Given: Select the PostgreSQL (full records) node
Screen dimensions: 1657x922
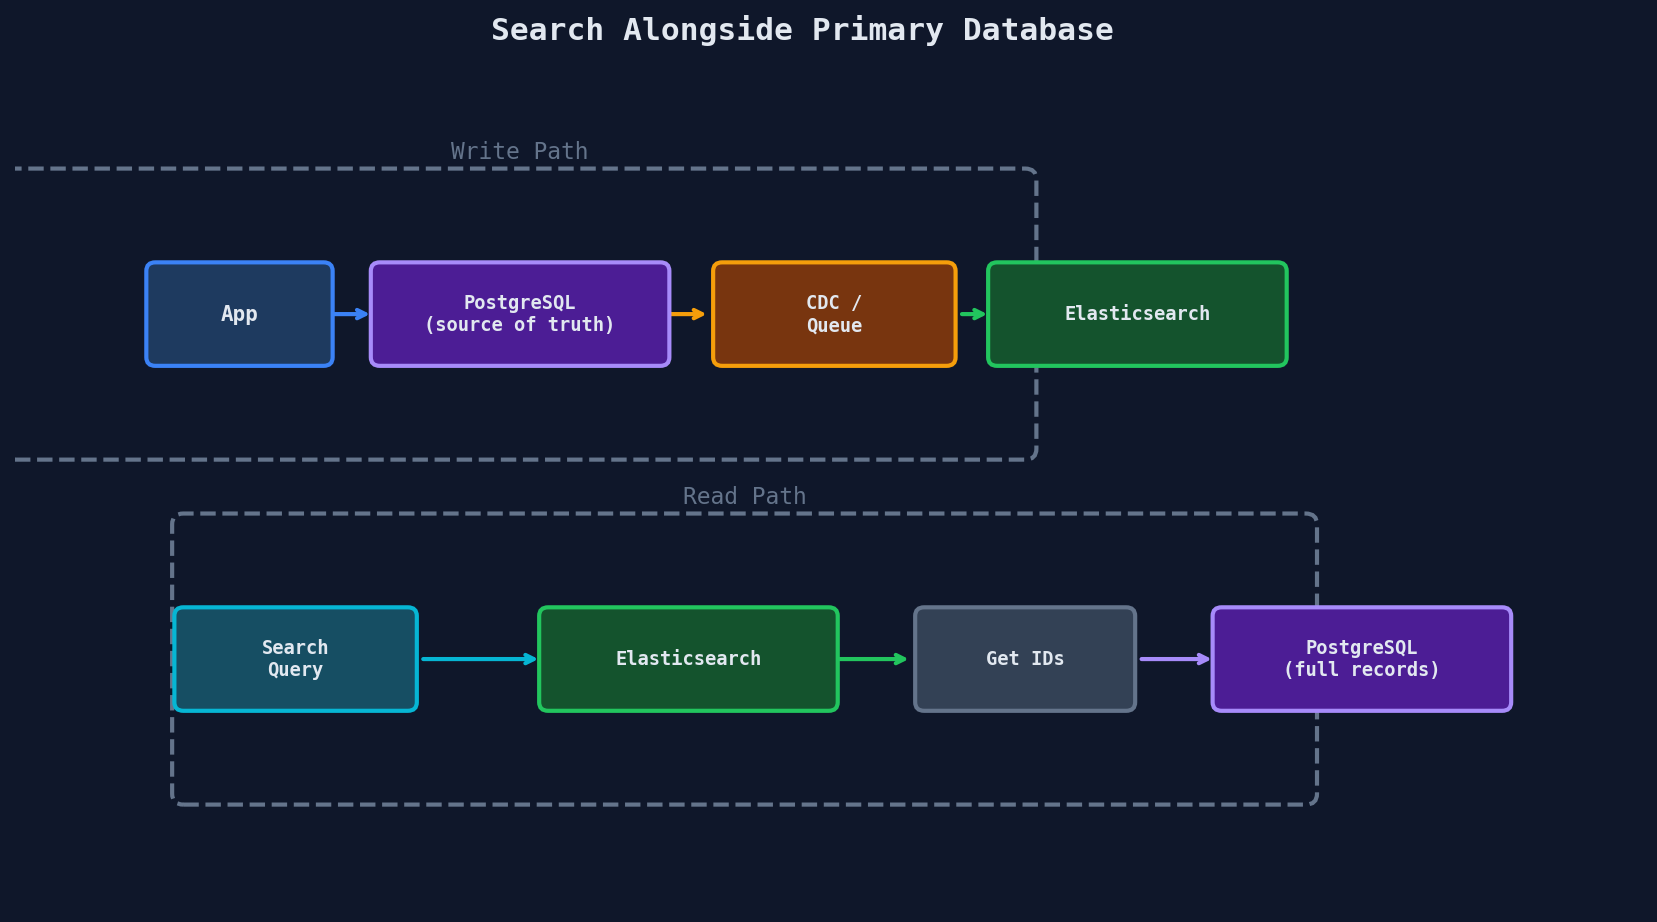Looking at the screenshot, I should tap(1361, 659).
